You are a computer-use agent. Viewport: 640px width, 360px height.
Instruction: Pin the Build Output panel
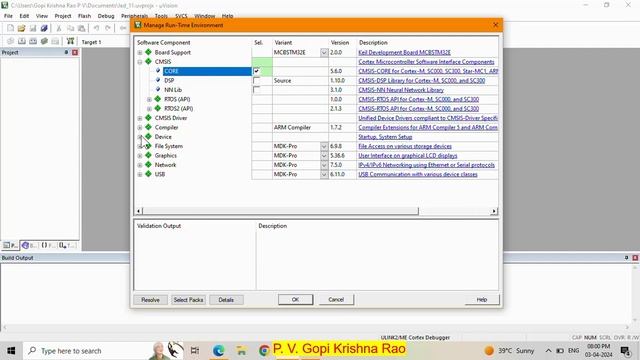627,258
